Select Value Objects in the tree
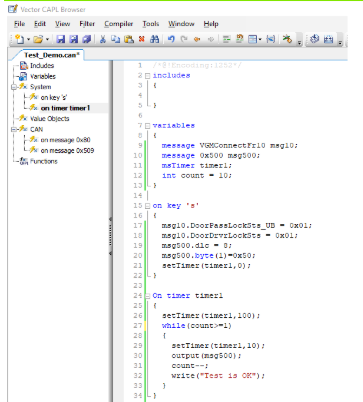This screenshot has width=363, height=402. coord(49,119)
